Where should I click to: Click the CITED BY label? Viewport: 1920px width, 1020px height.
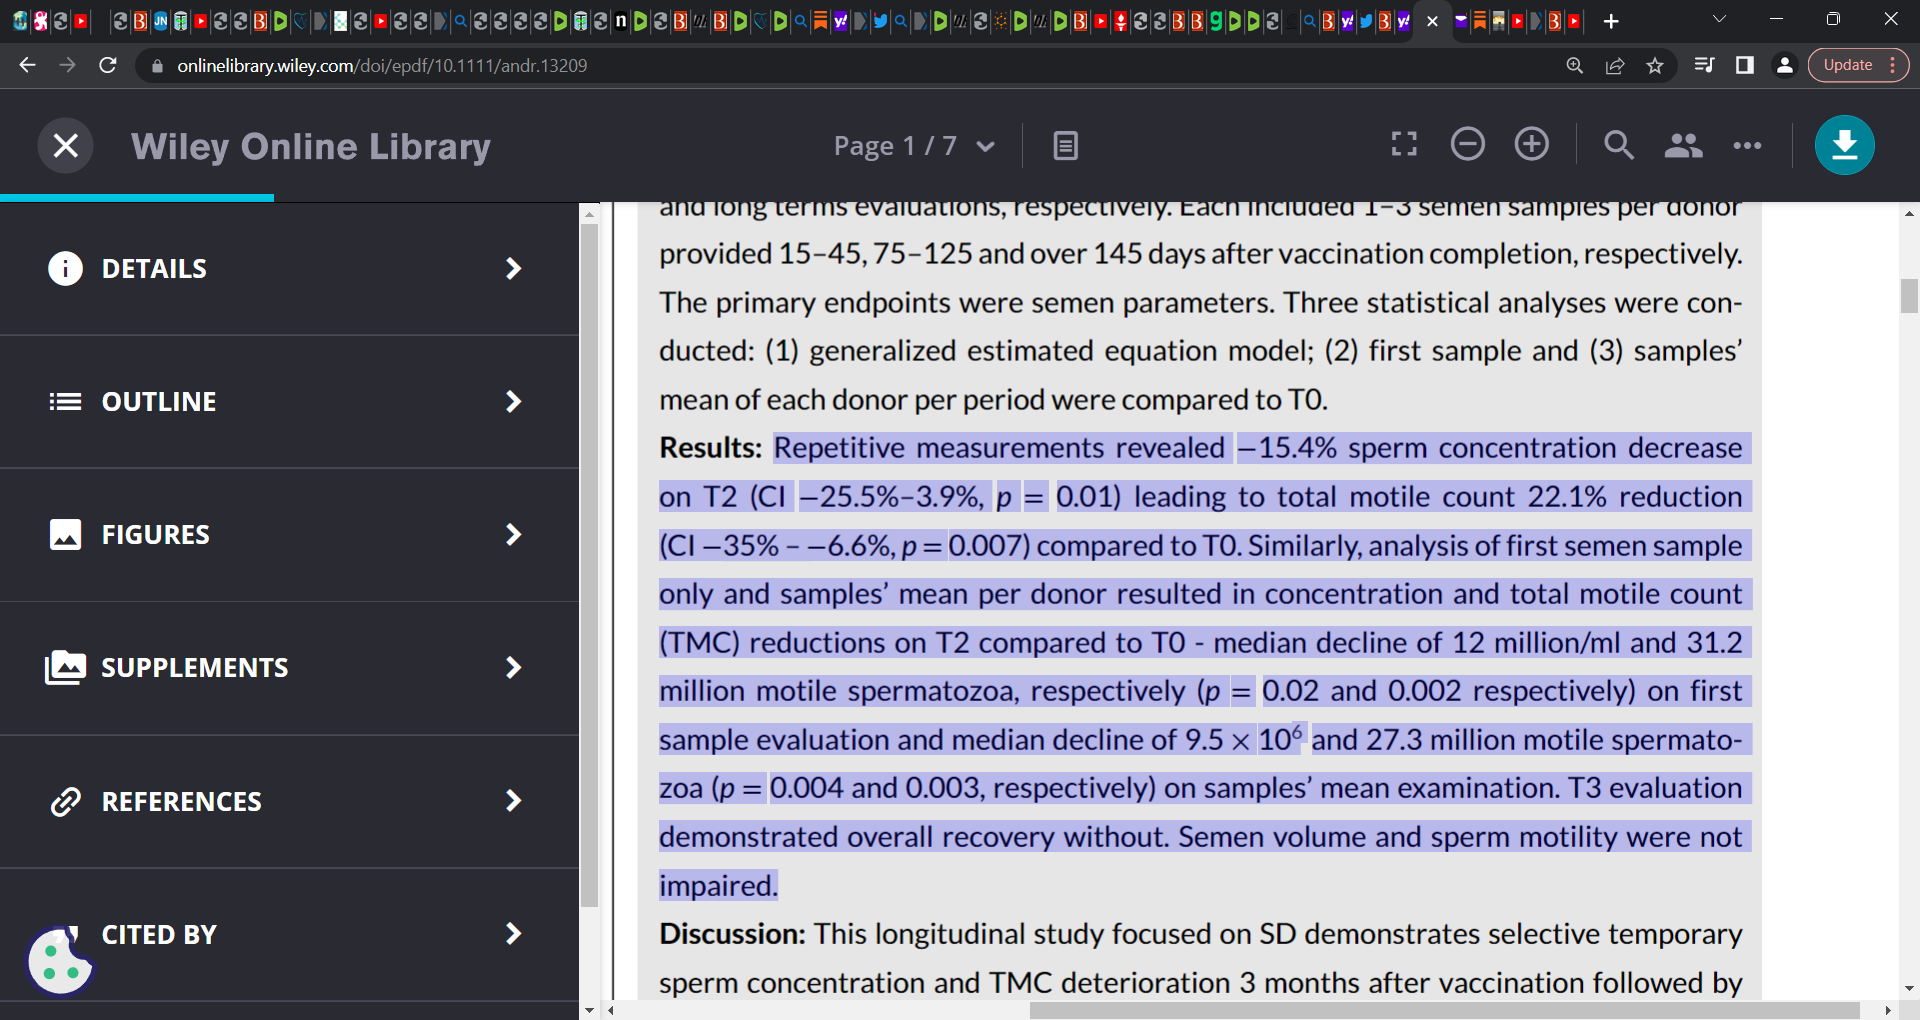point(159,935)
